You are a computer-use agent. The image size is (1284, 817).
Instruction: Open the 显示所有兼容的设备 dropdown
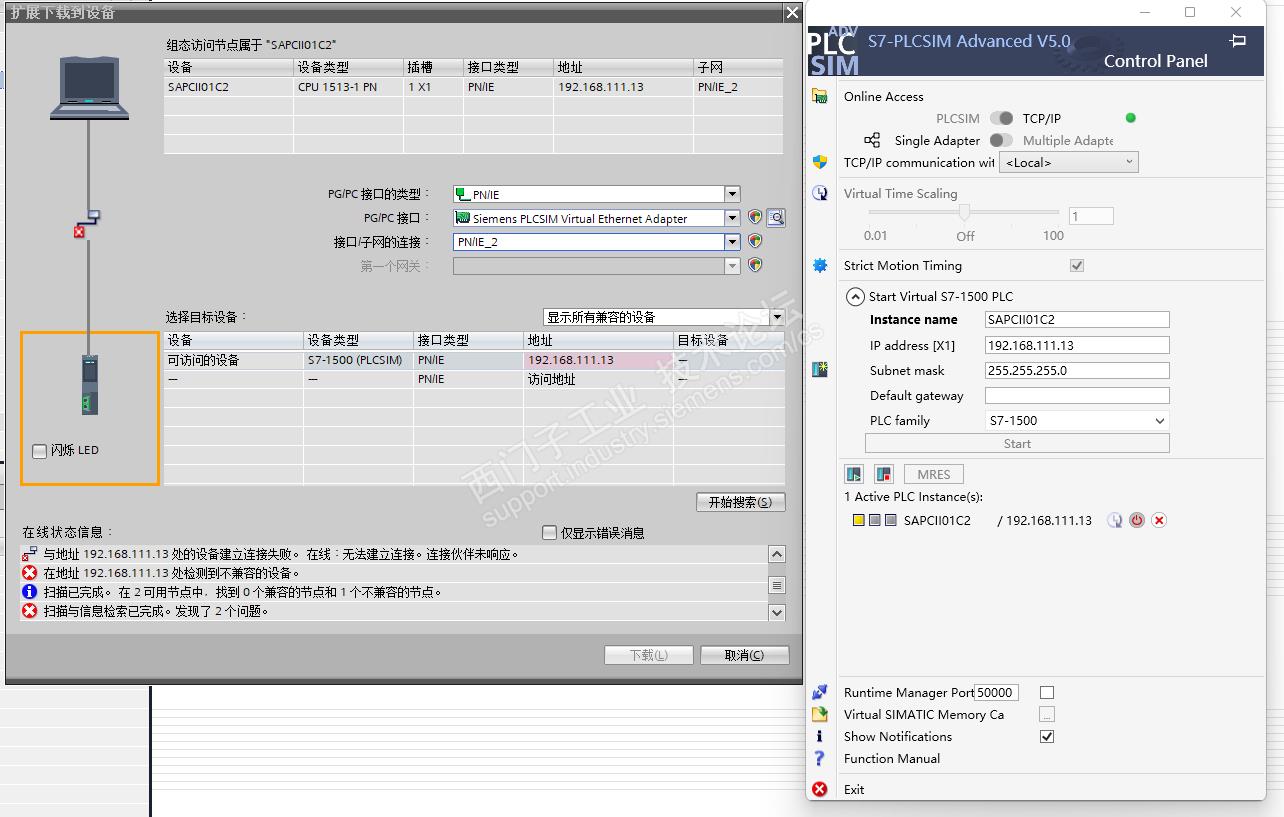click(777, 317)
